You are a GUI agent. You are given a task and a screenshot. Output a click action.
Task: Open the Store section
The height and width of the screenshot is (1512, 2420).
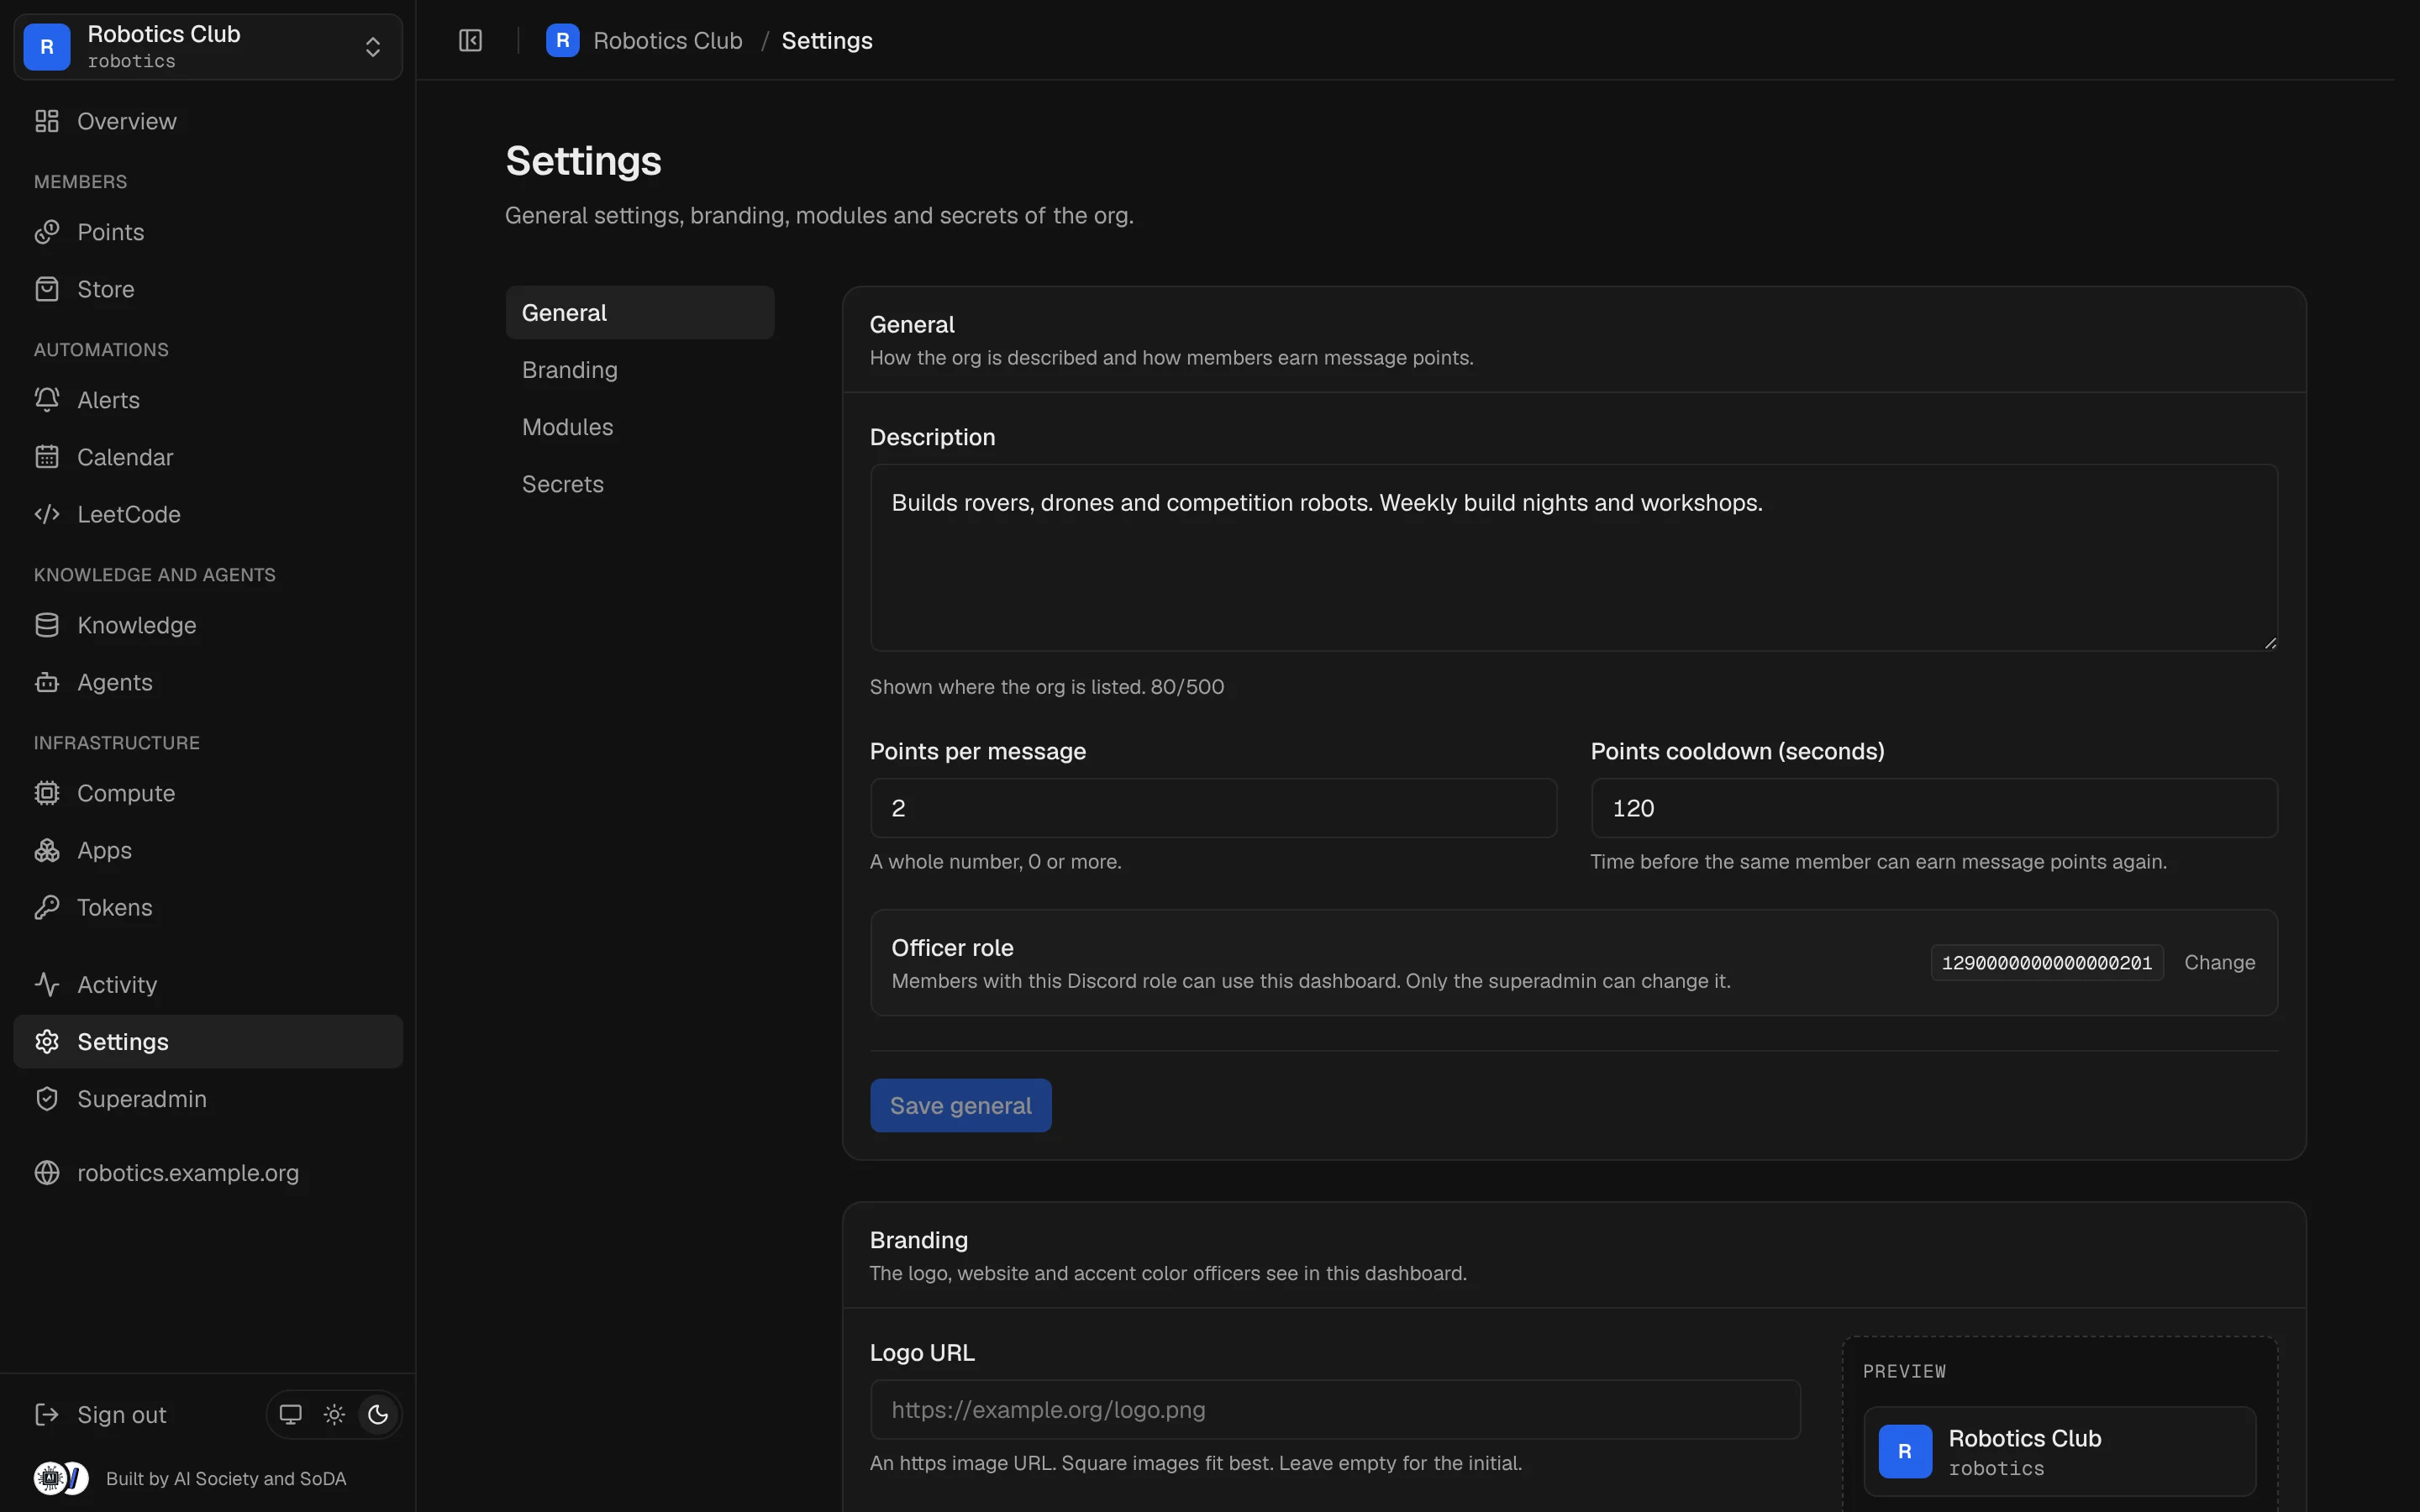208,289
